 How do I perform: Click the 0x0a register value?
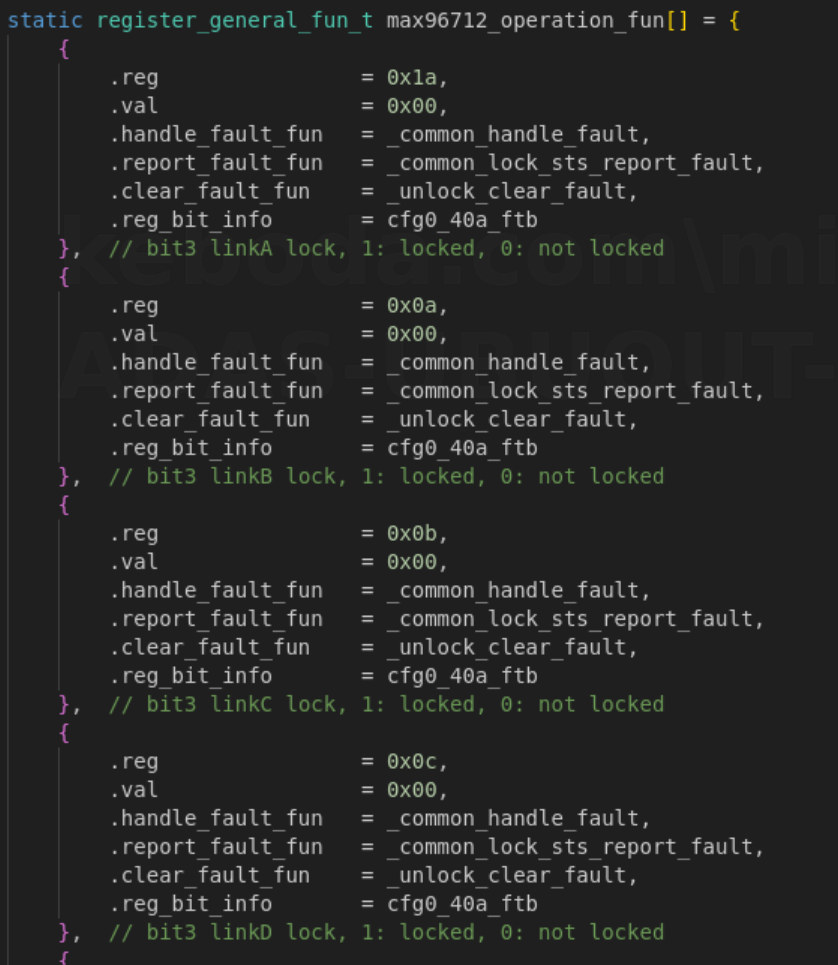pos(411,305)
